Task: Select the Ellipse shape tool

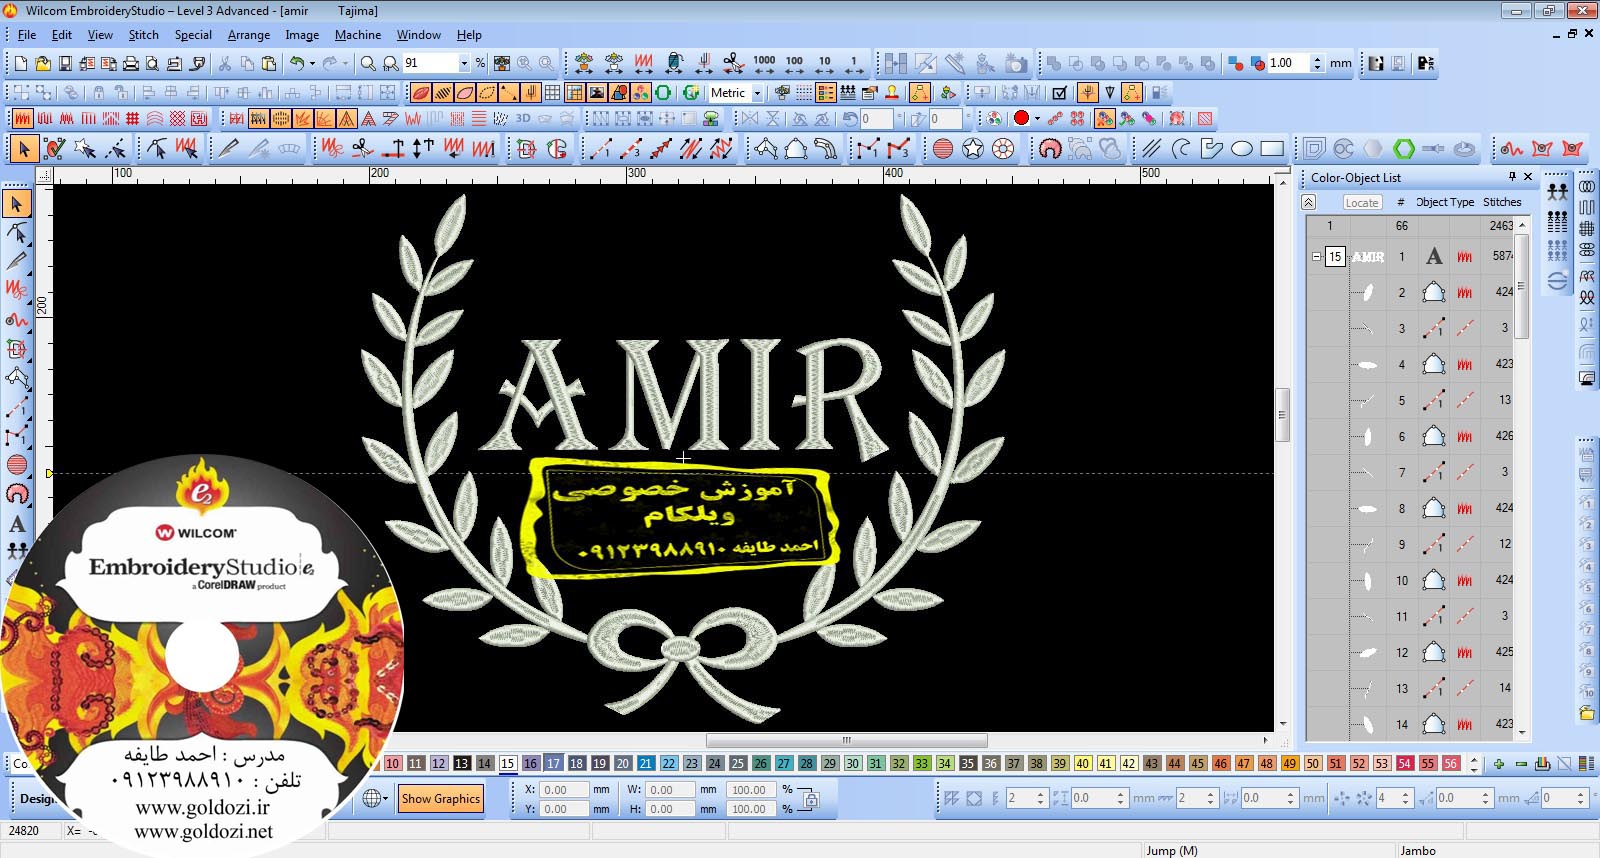Action: (1242, 149)
